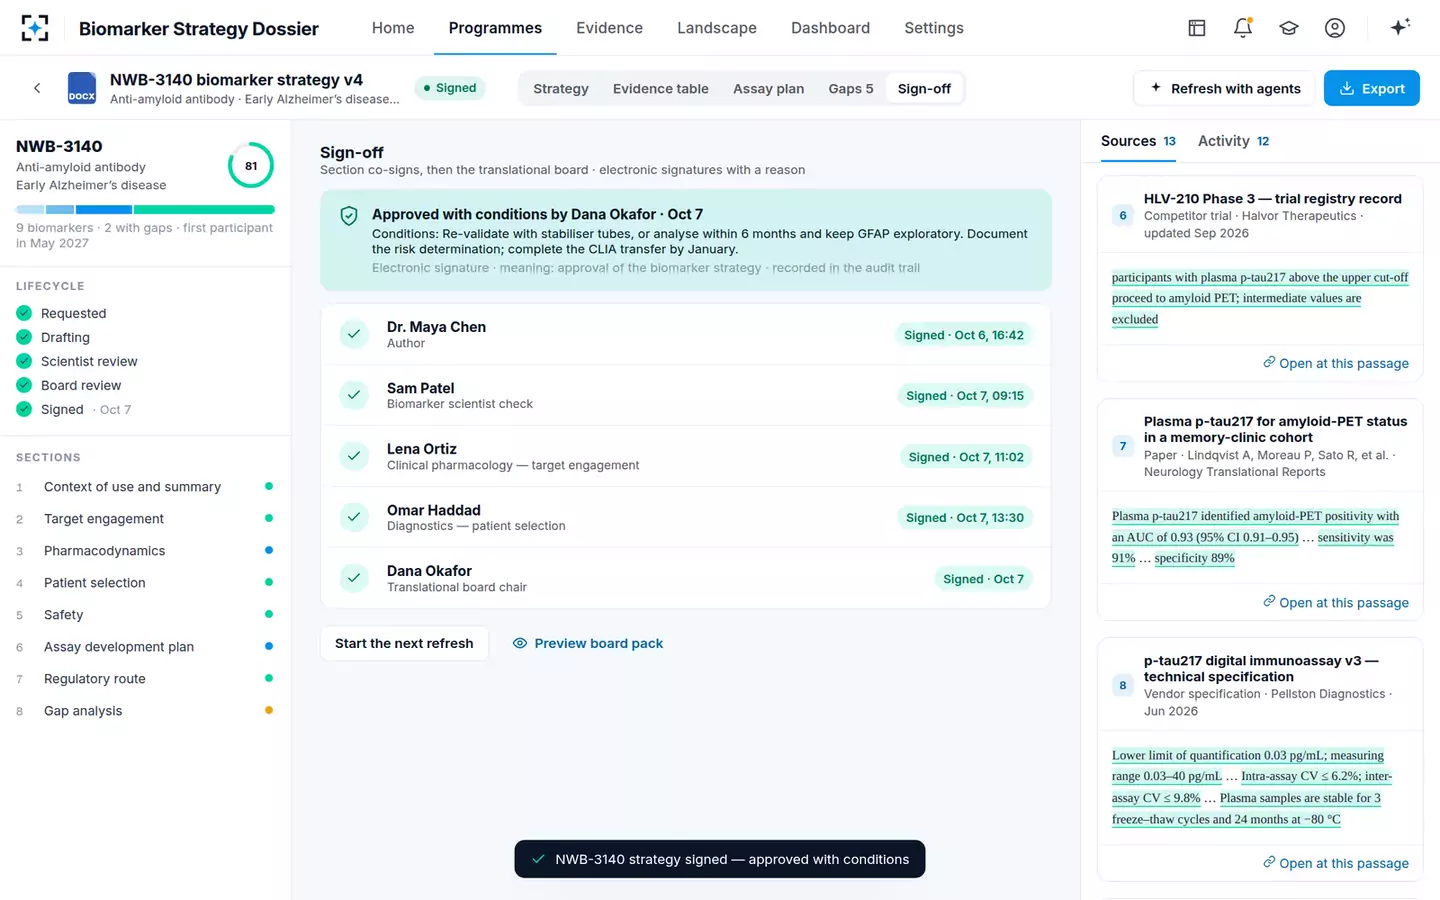Show the Activity 12 panel tab
Image resolution: width=1440 pixels, height=900 pixels.
[1233, 141]
